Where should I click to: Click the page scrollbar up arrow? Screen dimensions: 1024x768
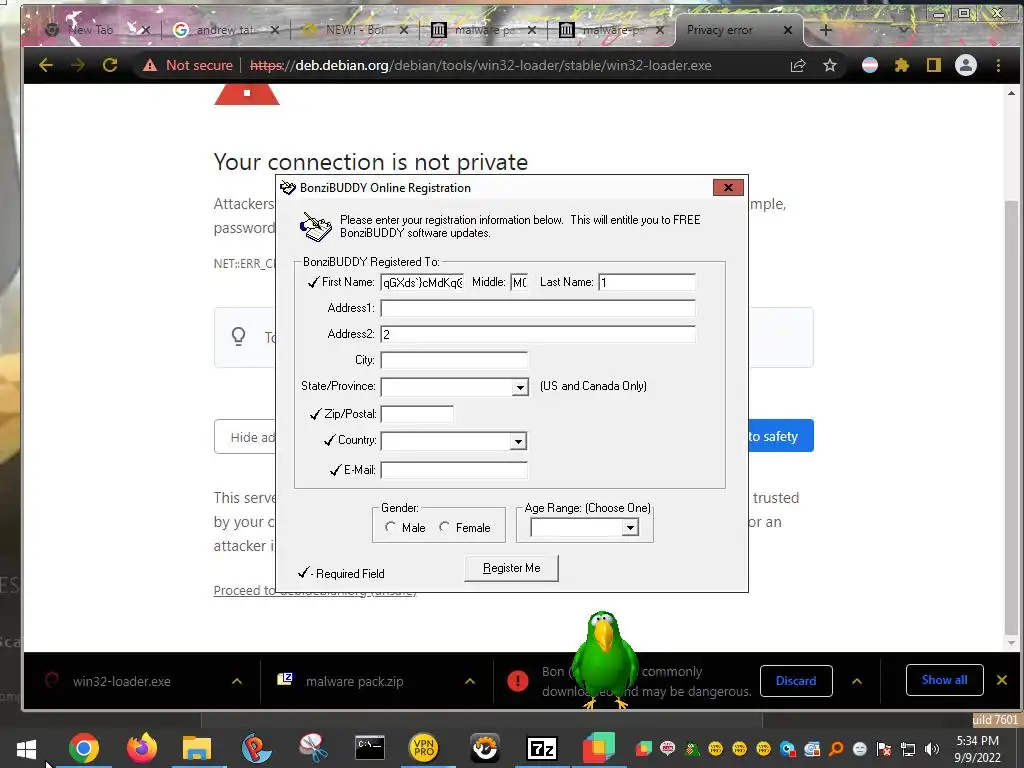pos(1011,93)
